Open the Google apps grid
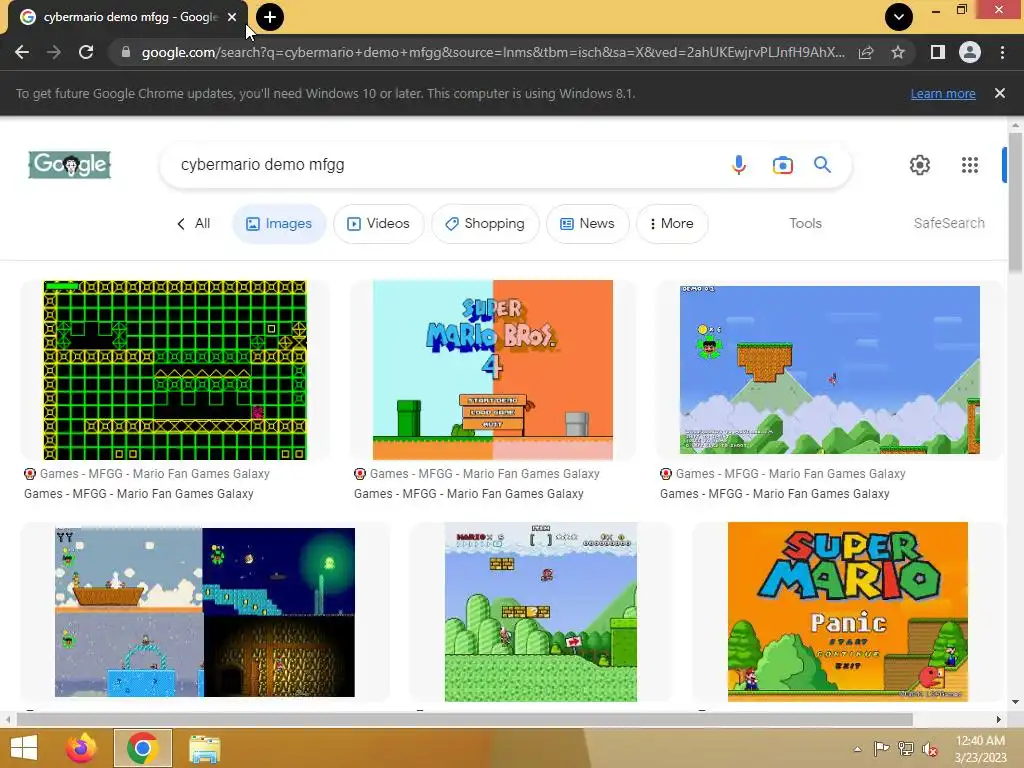The width and height of the screenshot is (1024, 768). (x=970, y=165)
